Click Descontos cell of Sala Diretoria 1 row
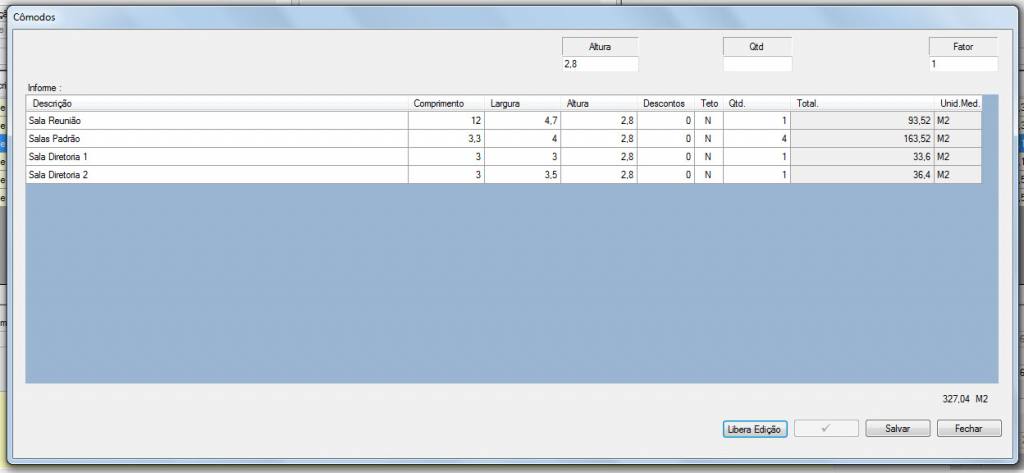This screenshot has width=1024, height=473. click(665, 157)
